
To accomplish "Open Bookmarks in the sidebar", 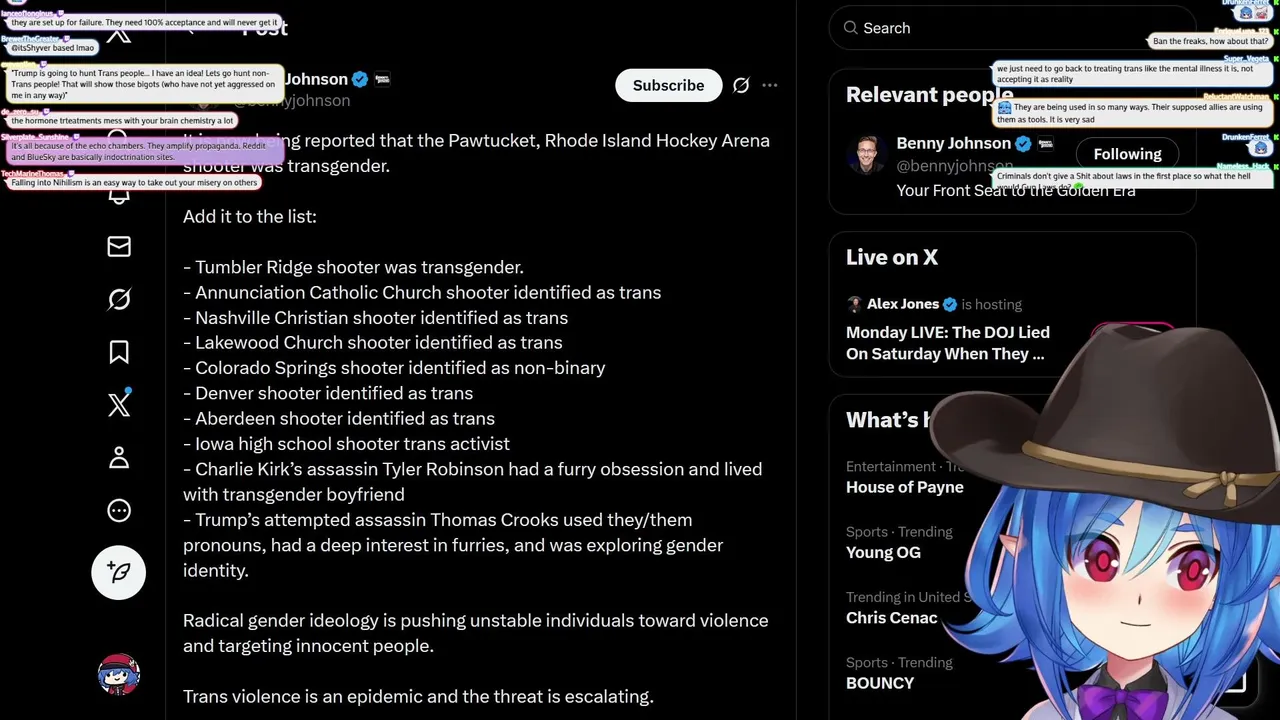I will pos(119,352).
